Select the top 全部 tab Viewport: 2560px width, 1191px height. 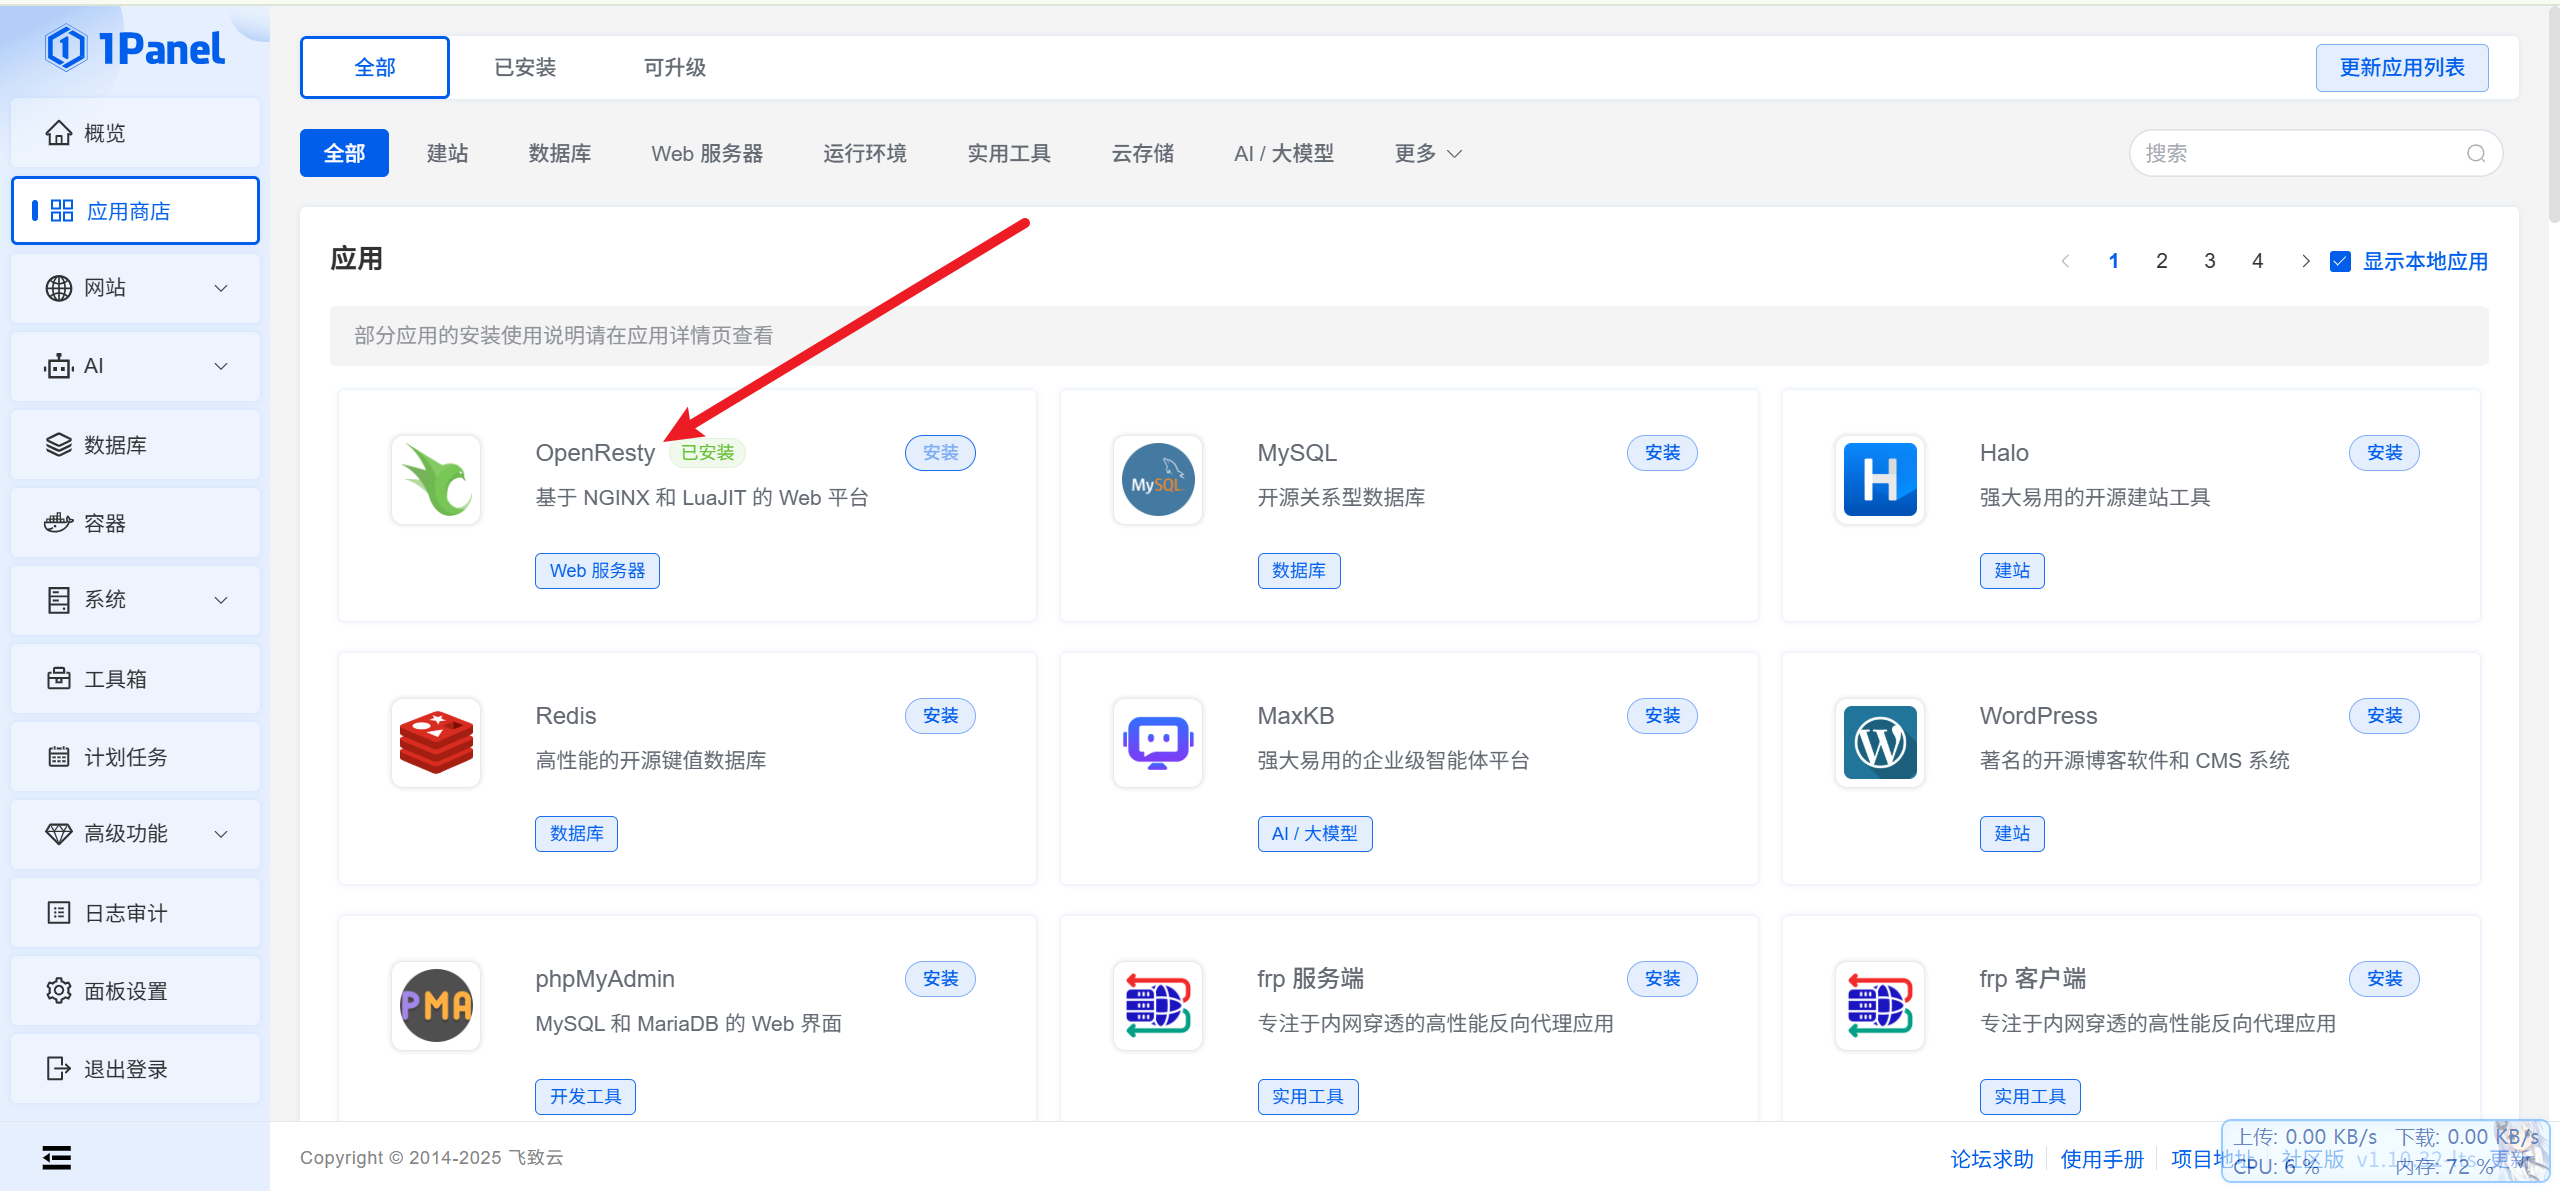375,67
